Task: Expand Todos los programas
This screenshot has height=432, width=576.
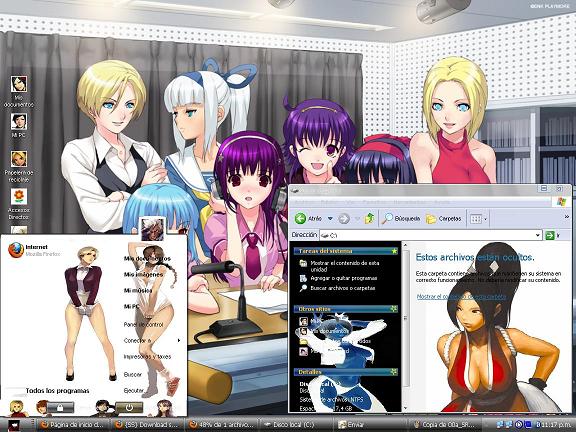Action: click(57, 390)
